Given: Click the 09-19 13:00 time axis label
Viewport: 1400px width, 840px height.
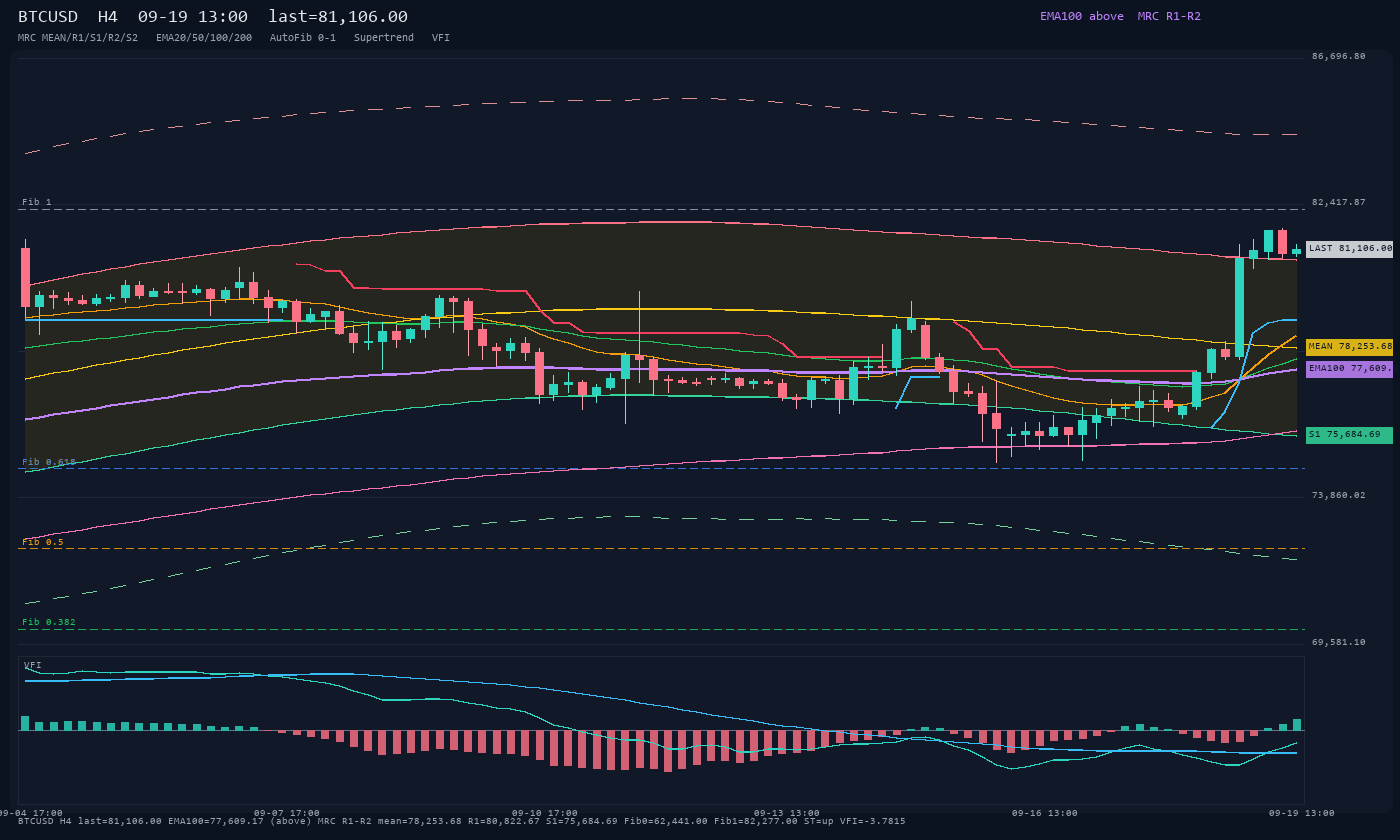Looking at the screenshot, I should click(1302, 813).
